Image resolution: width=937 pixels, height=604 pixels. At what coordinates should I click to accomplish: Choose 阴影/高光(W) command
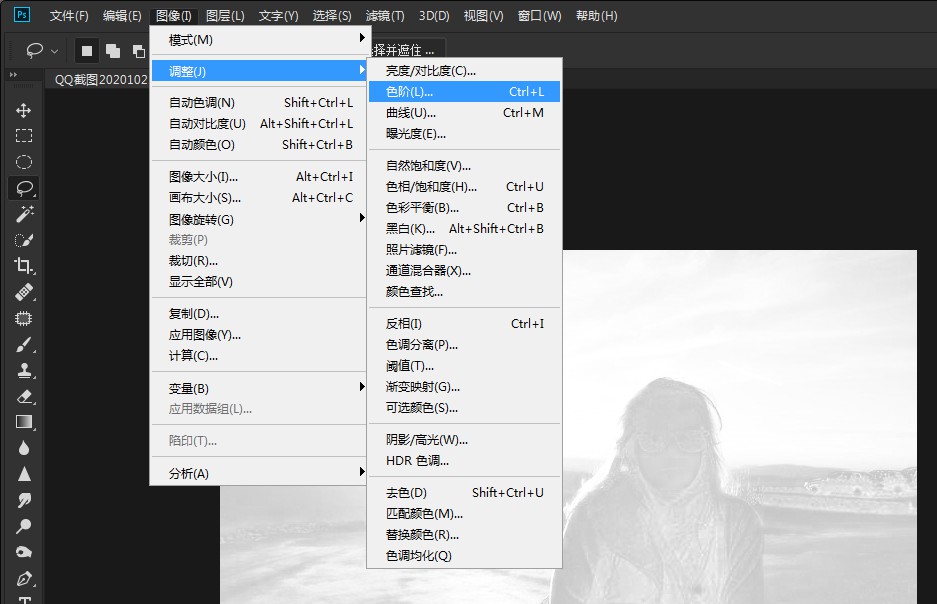coord(464,440)
